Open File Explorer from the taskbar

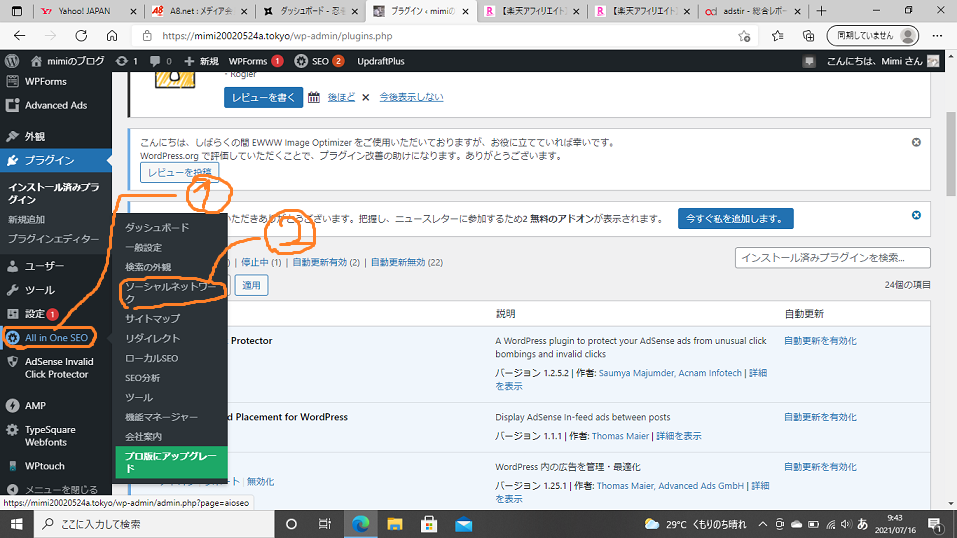click(395, 524)
